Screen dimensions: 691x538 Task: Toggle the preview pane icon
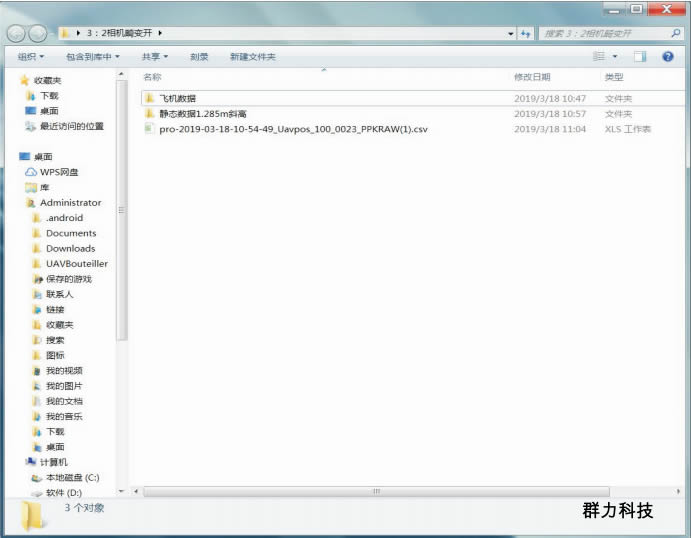point(640,57)
